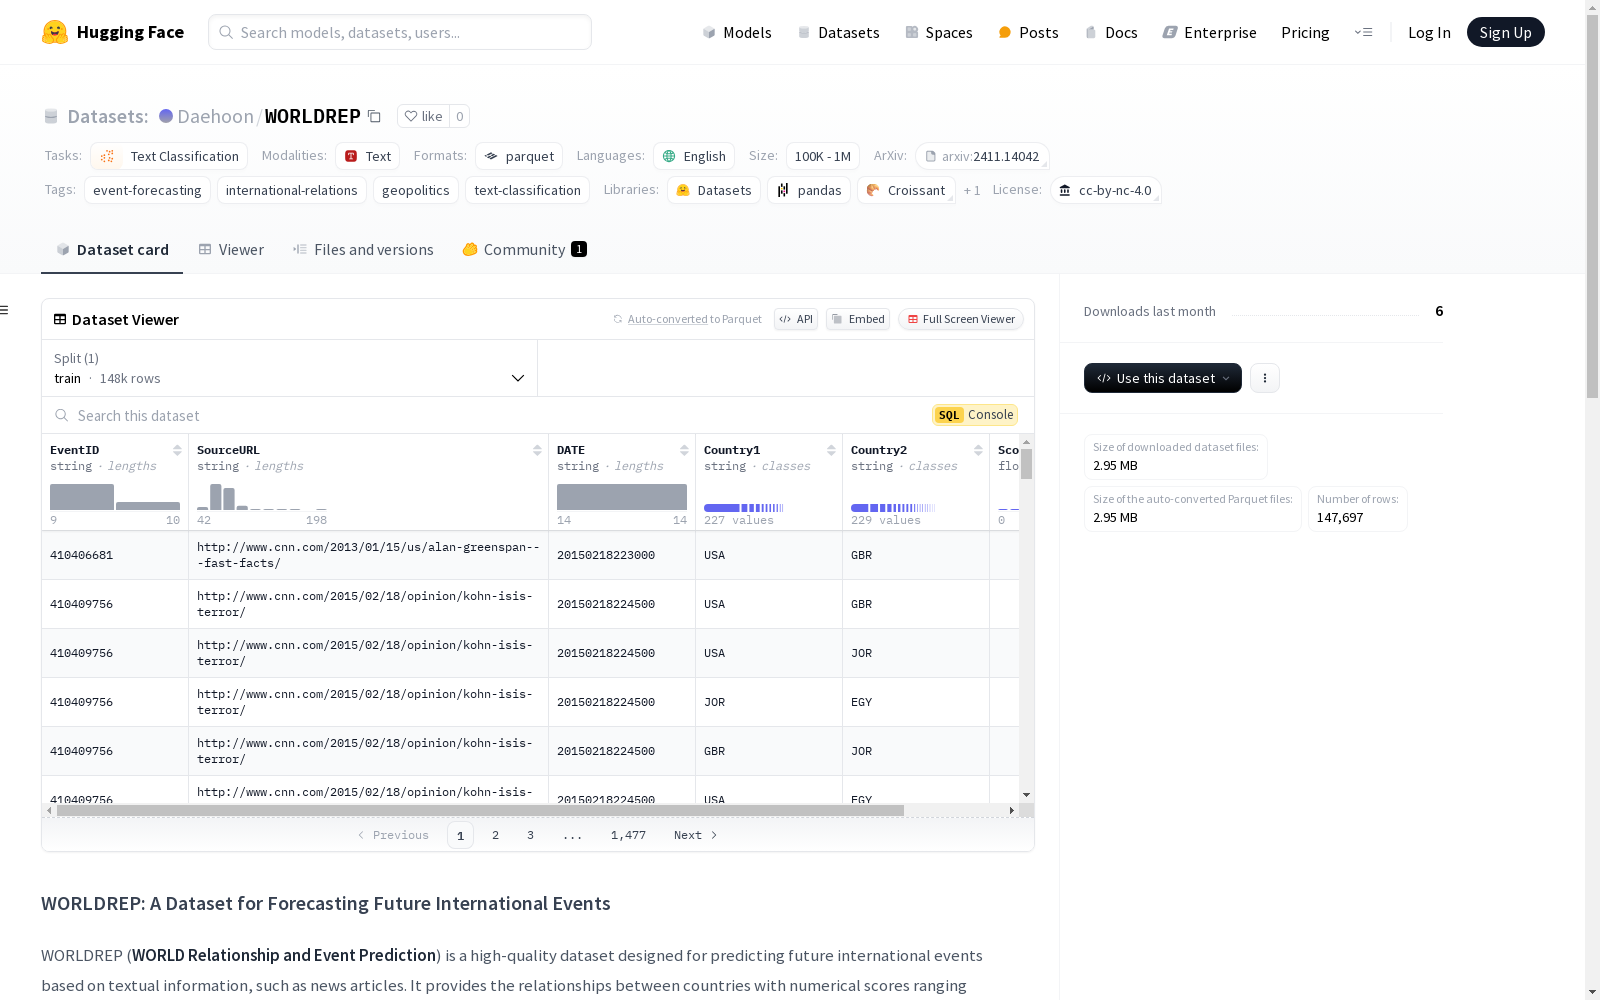Click the Daehoon author link
The width and height of the screenshot is (1600, 1000).
tap(215, 116)
